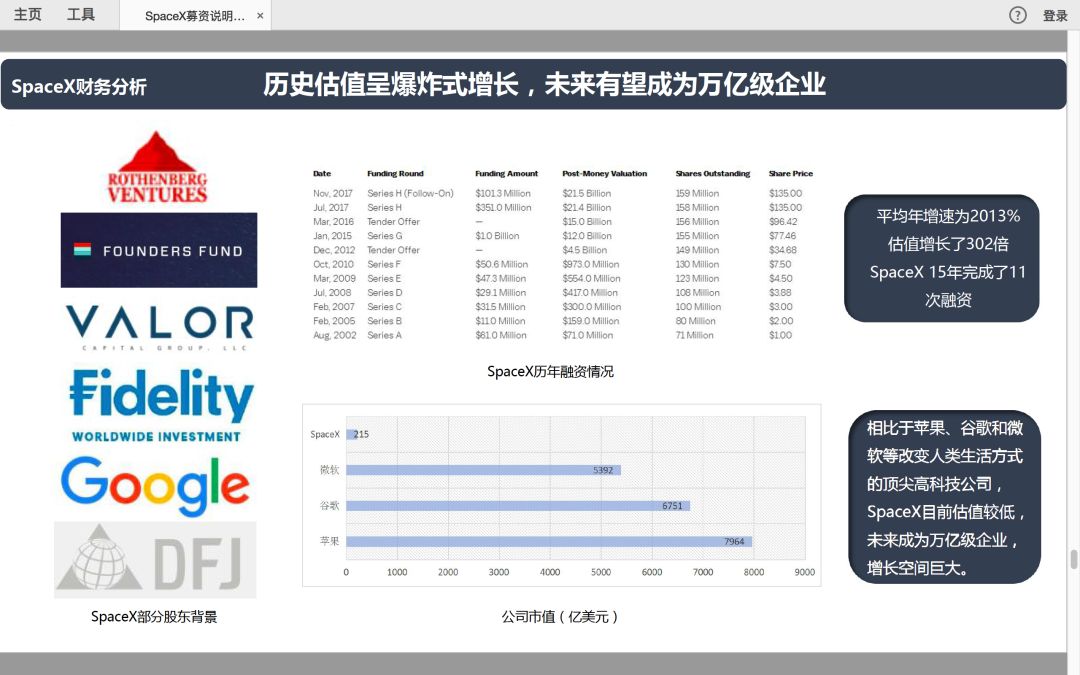
Task: Click the DFJ logo
Action: coord(155,560)
